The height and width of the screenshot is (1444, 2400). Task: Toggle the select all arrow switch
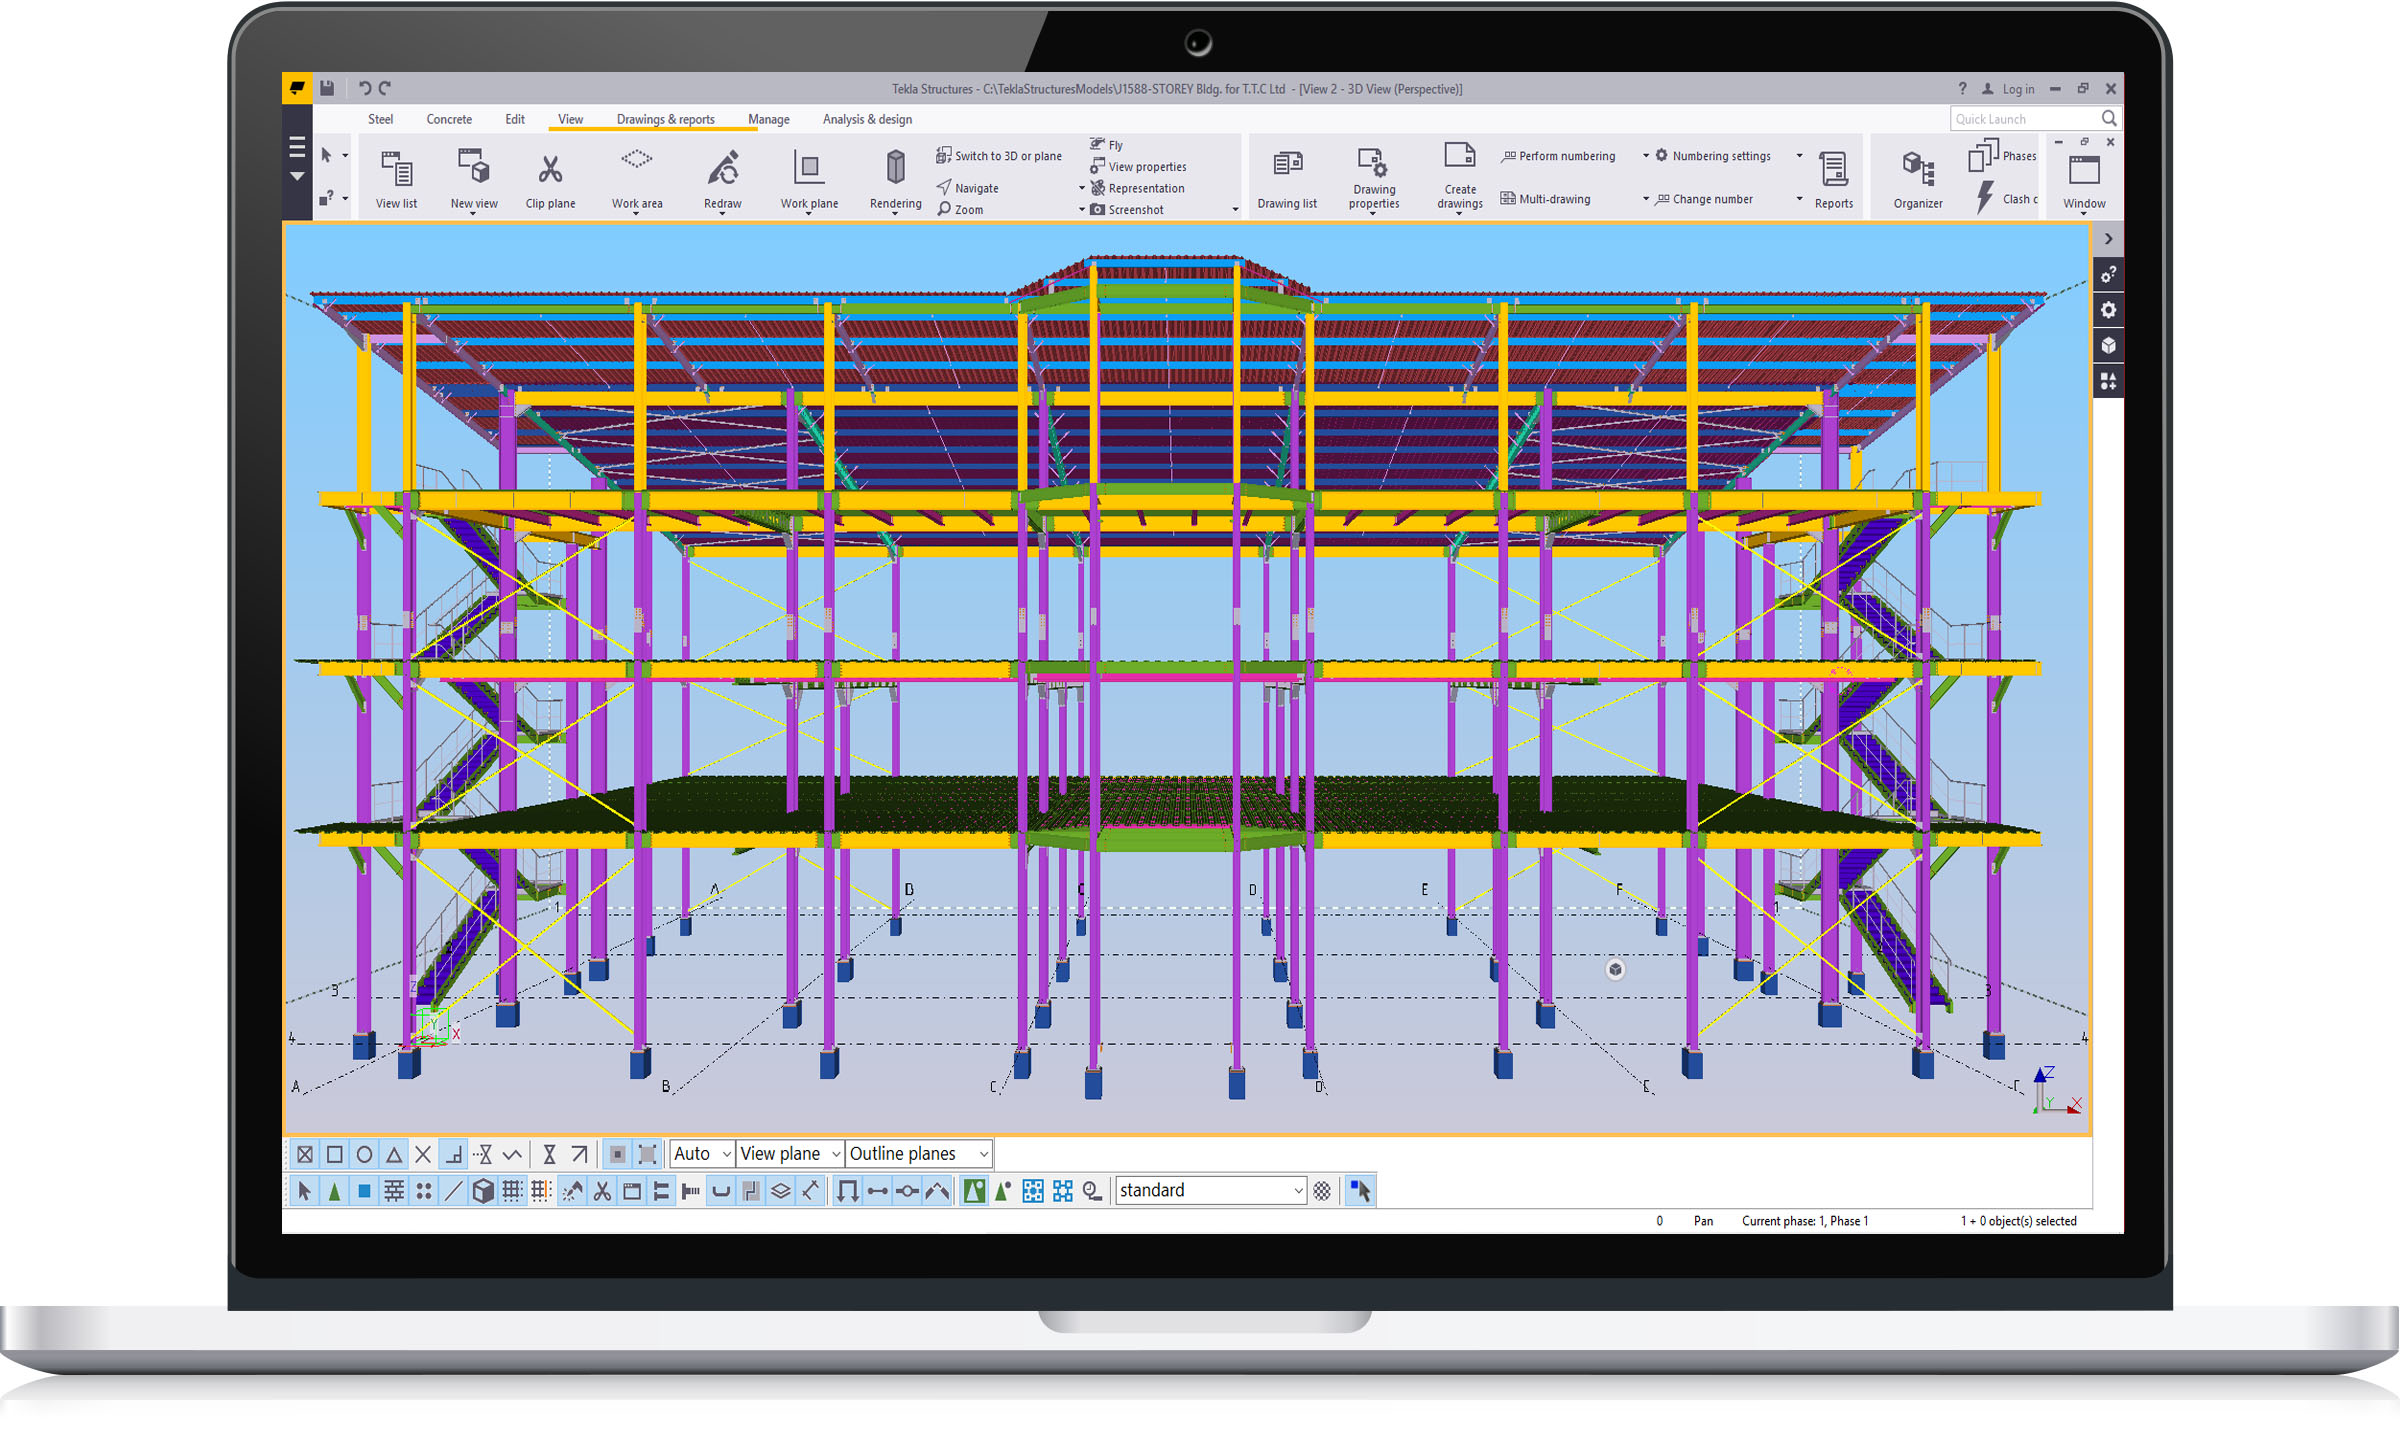(305, 1190)
